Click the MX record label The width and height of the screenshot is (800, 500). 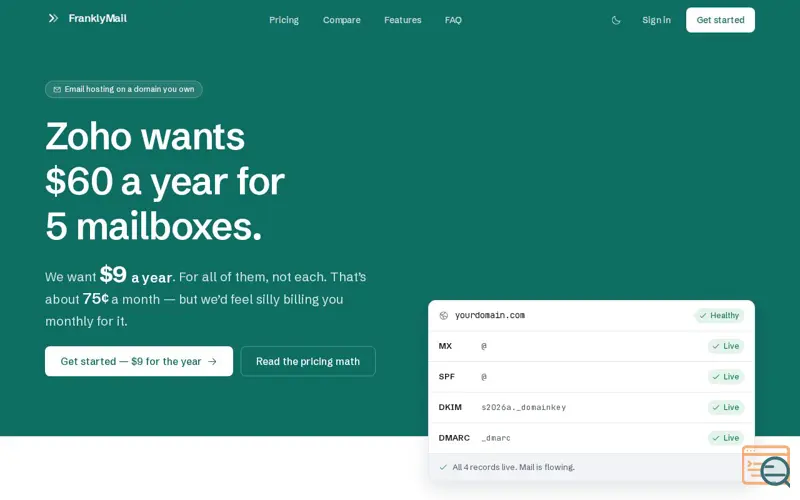click(x=445, y=346)
